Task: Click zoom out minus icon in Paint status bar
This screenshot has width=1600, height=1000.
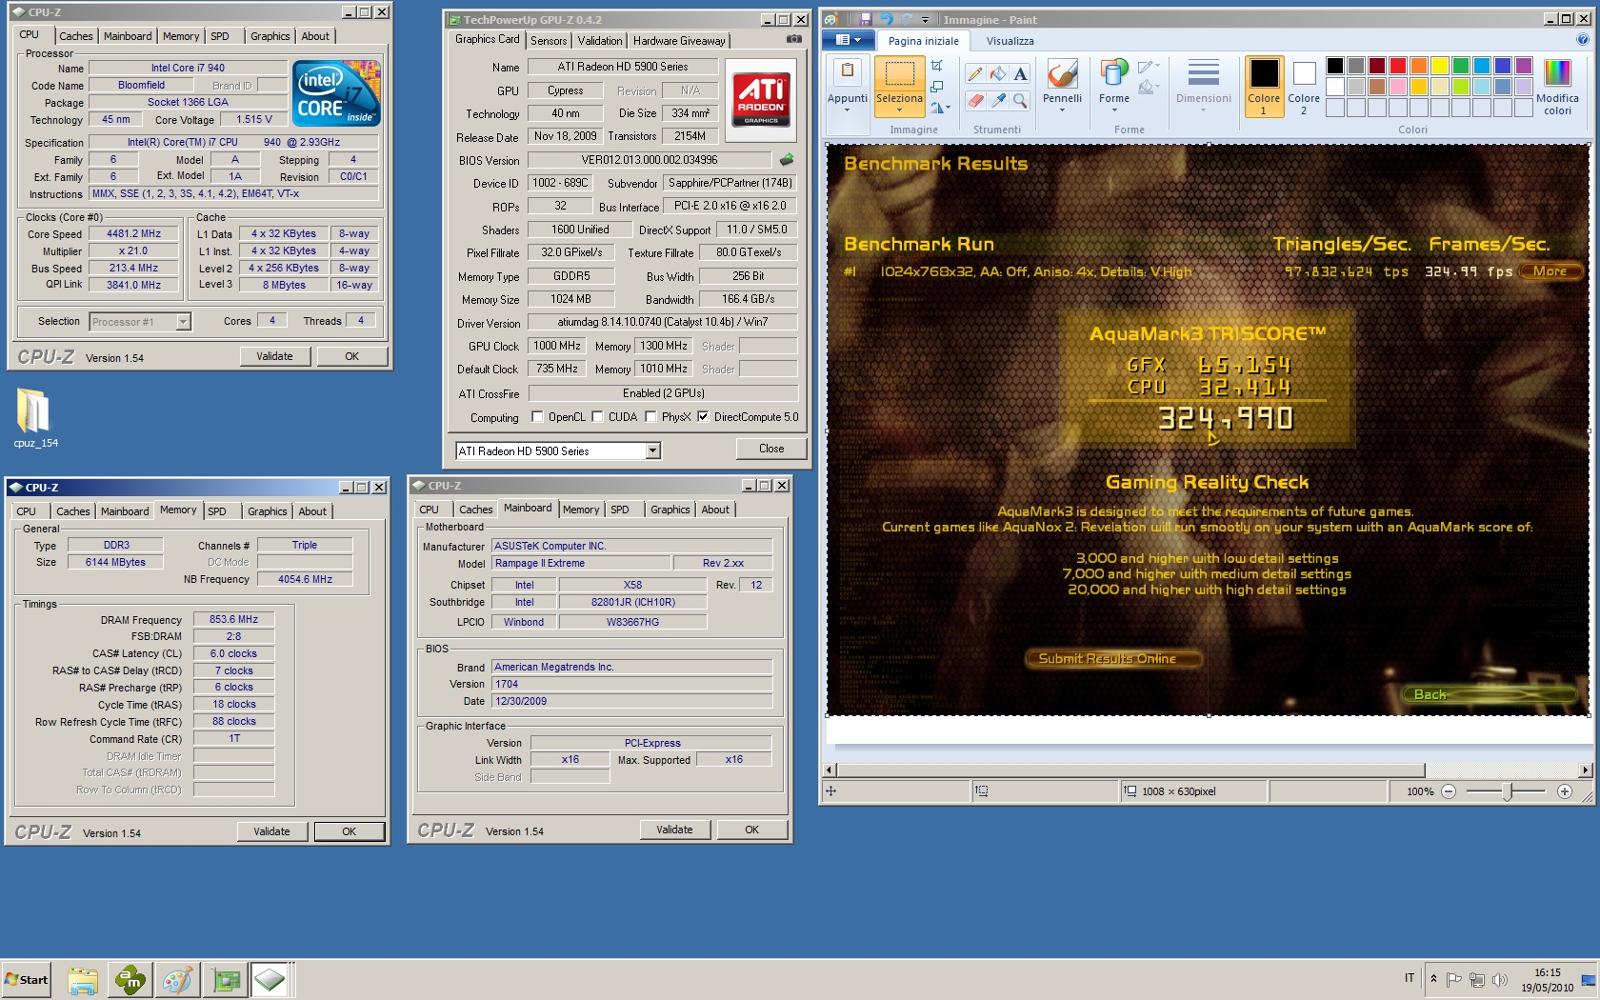Action: (1448, 791)
